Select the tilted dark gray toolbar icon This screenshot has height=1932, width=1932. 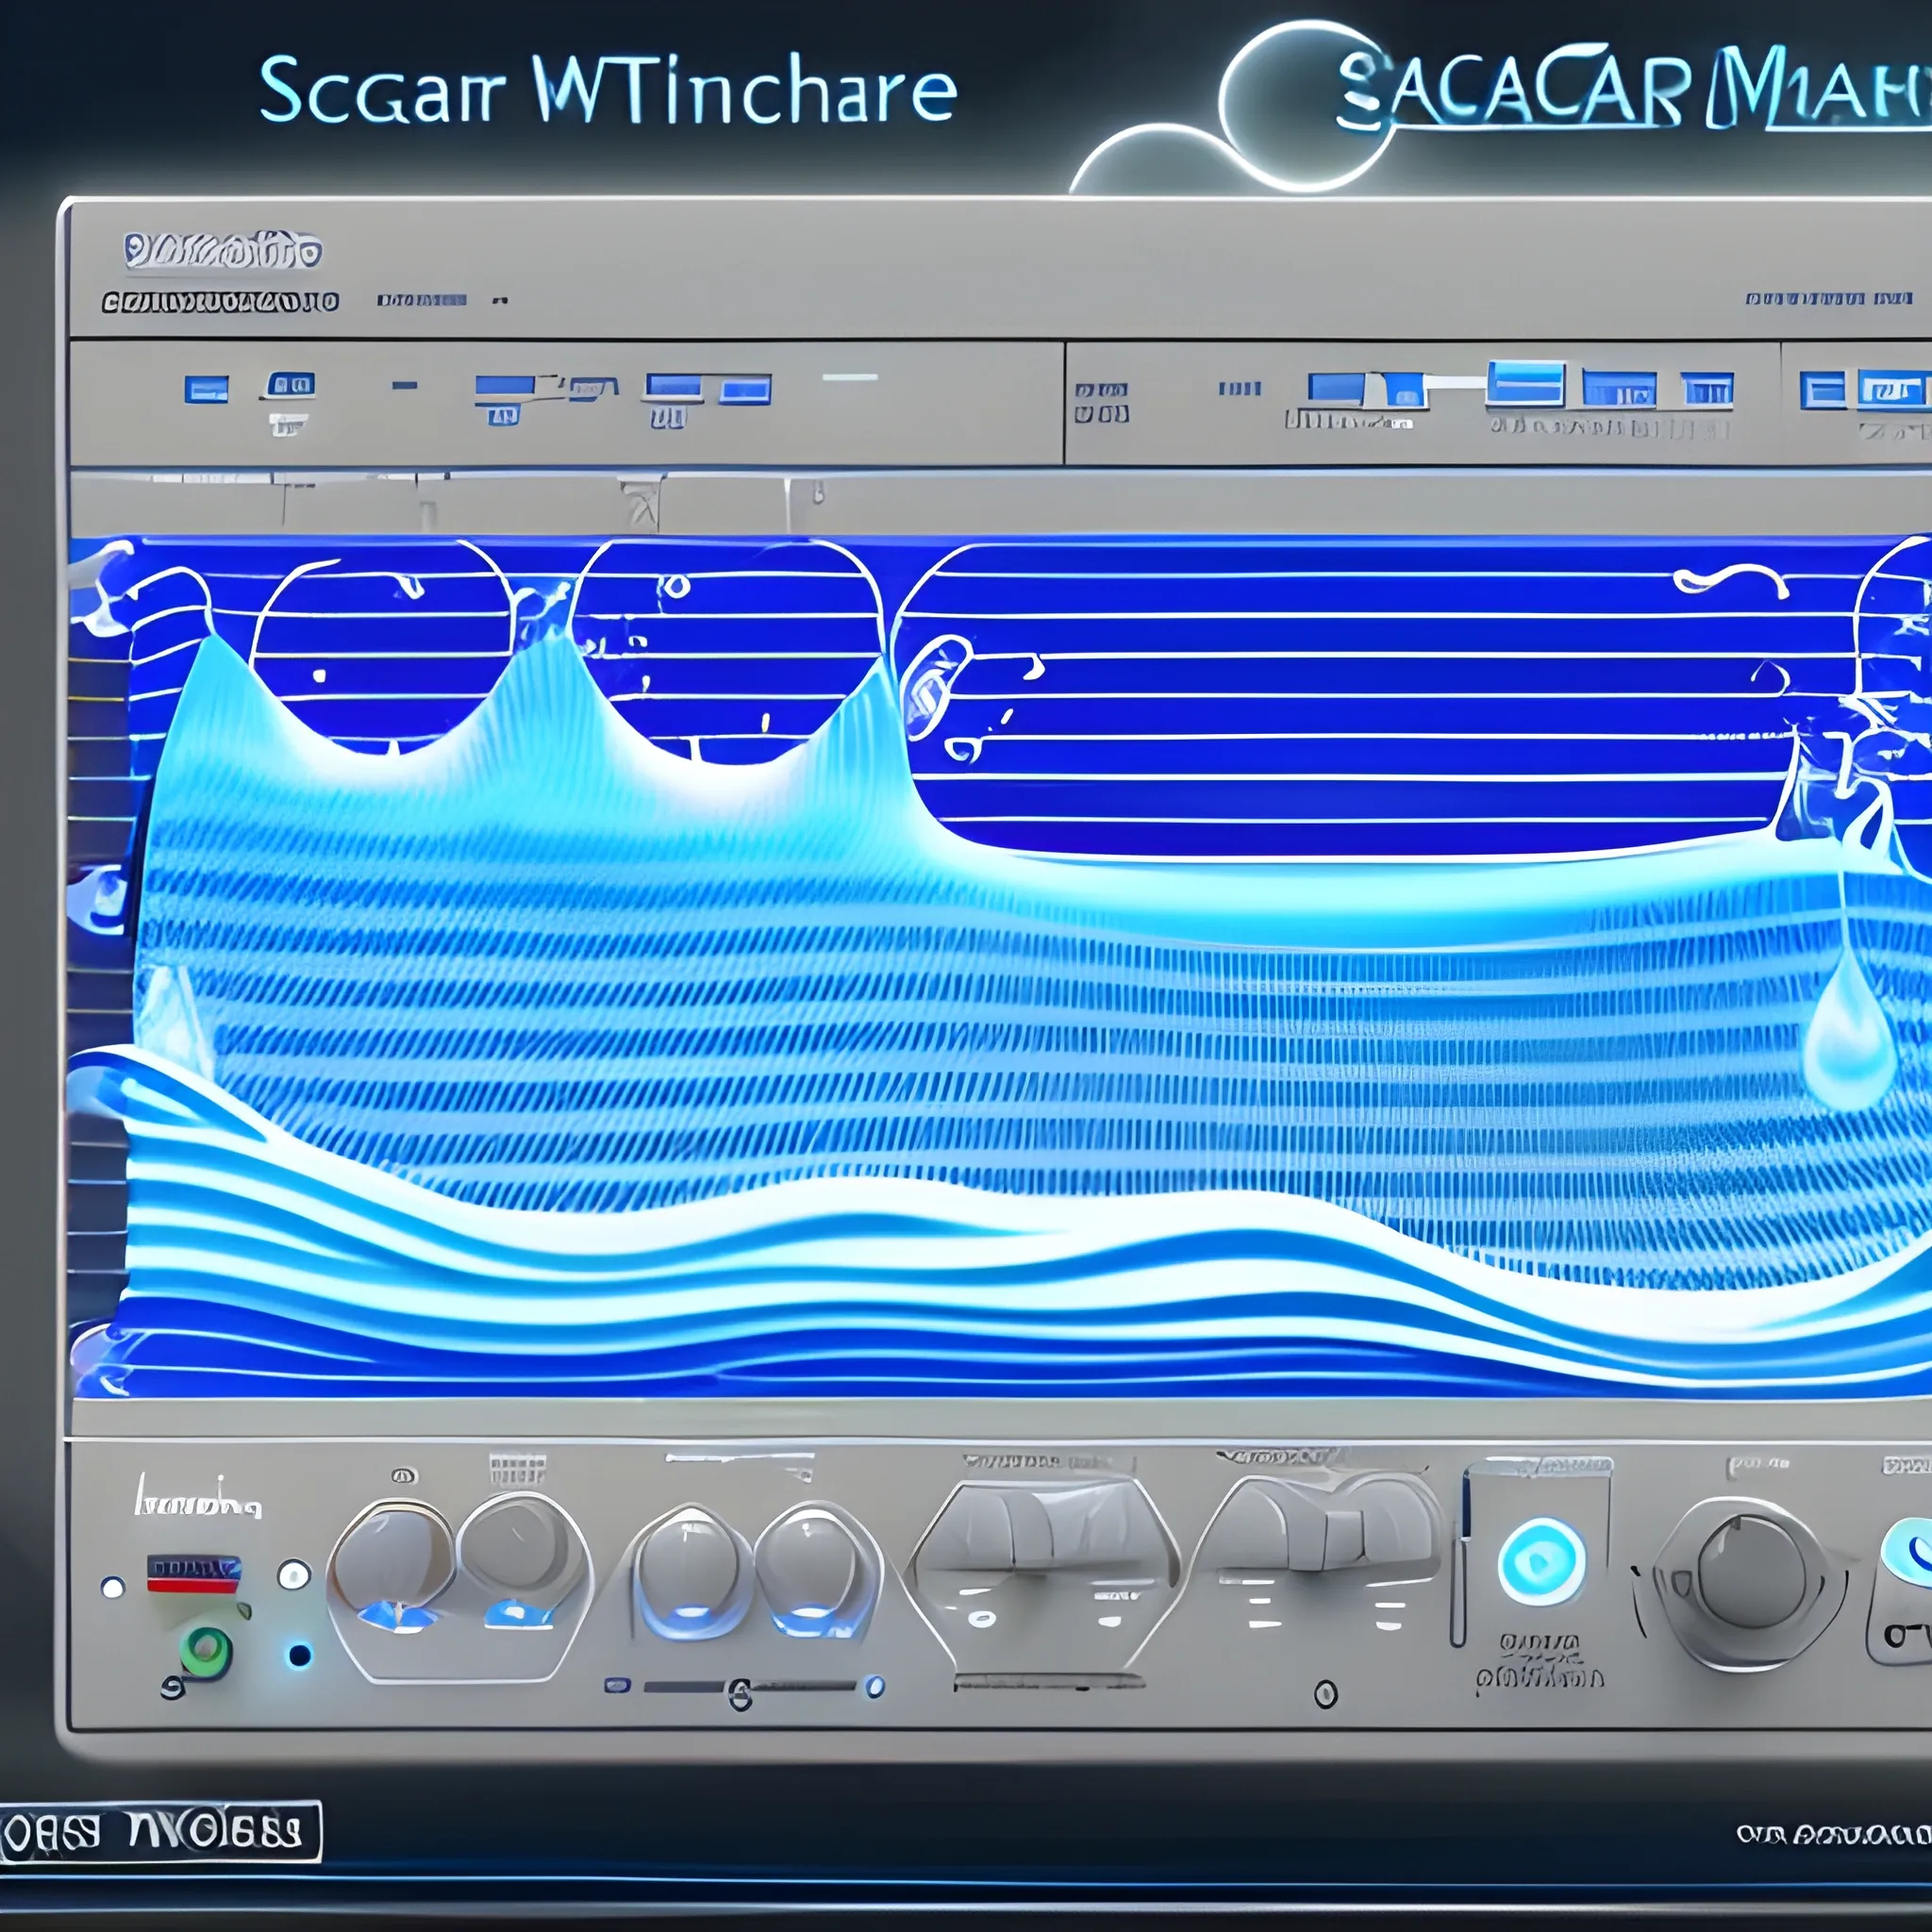coord(593,388)
